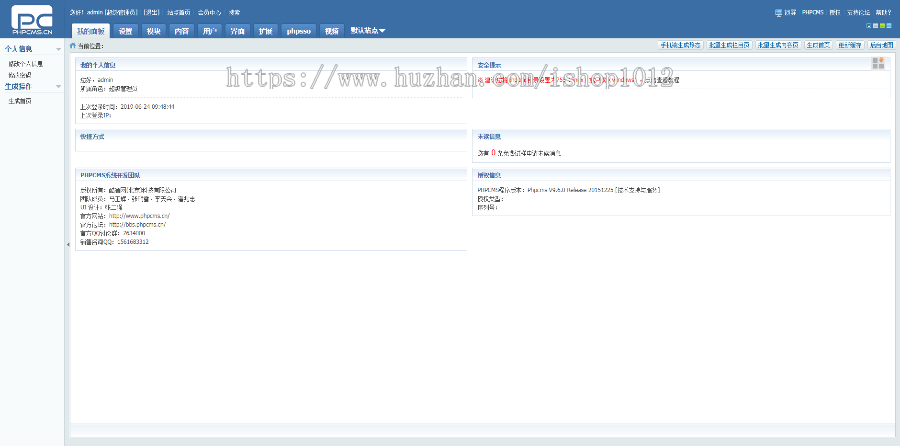Open the phpsso tab
900x446 pixels.
tap(298, 31)
